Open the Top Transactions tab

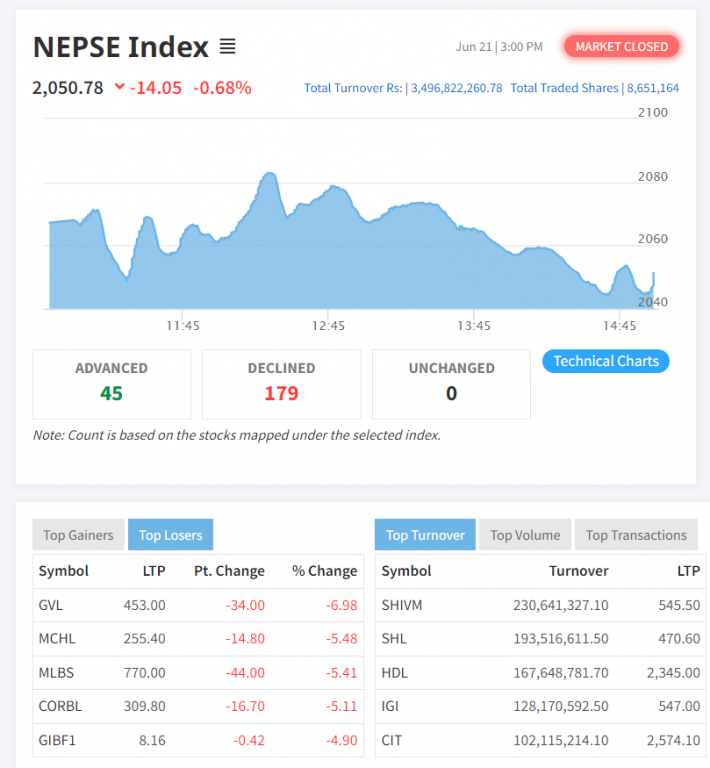click(x=636, y=535)
